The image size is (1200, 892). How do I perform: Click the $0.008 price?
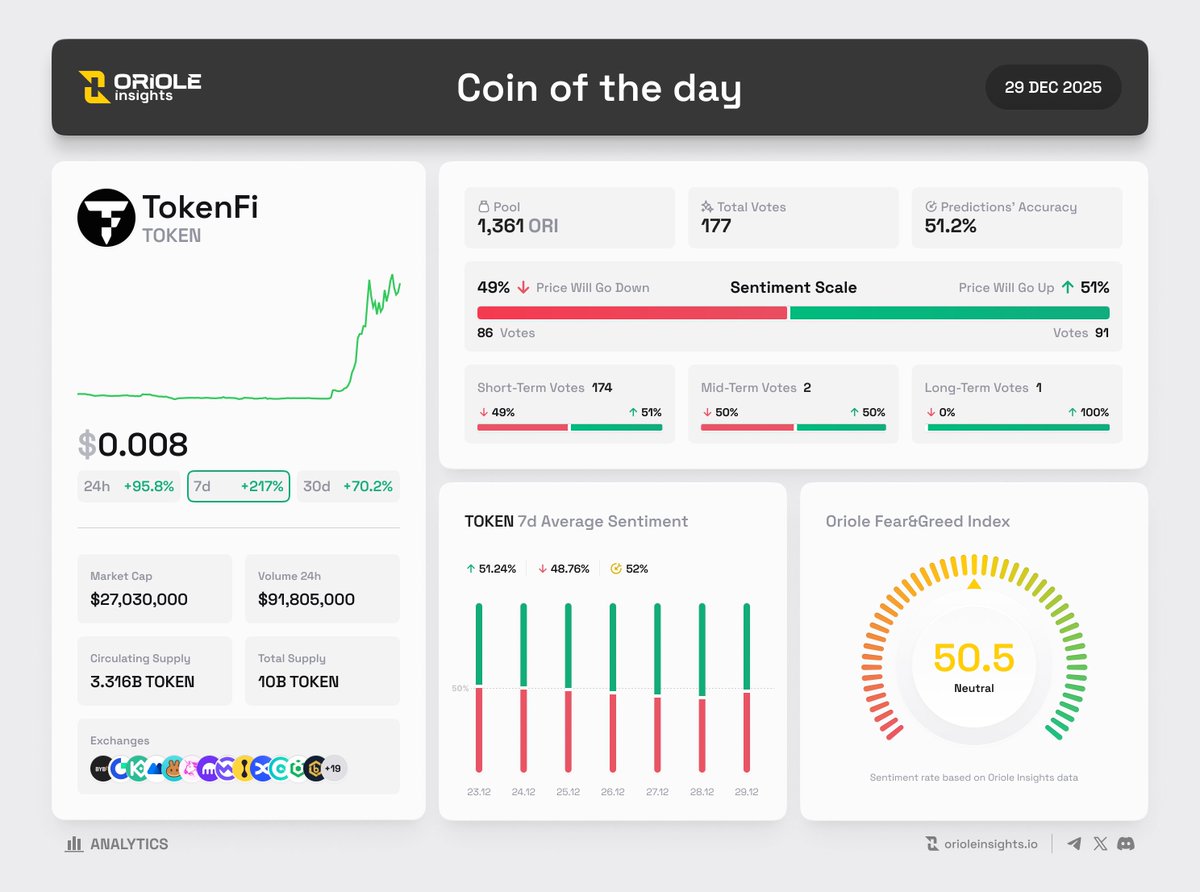[133, 445]
